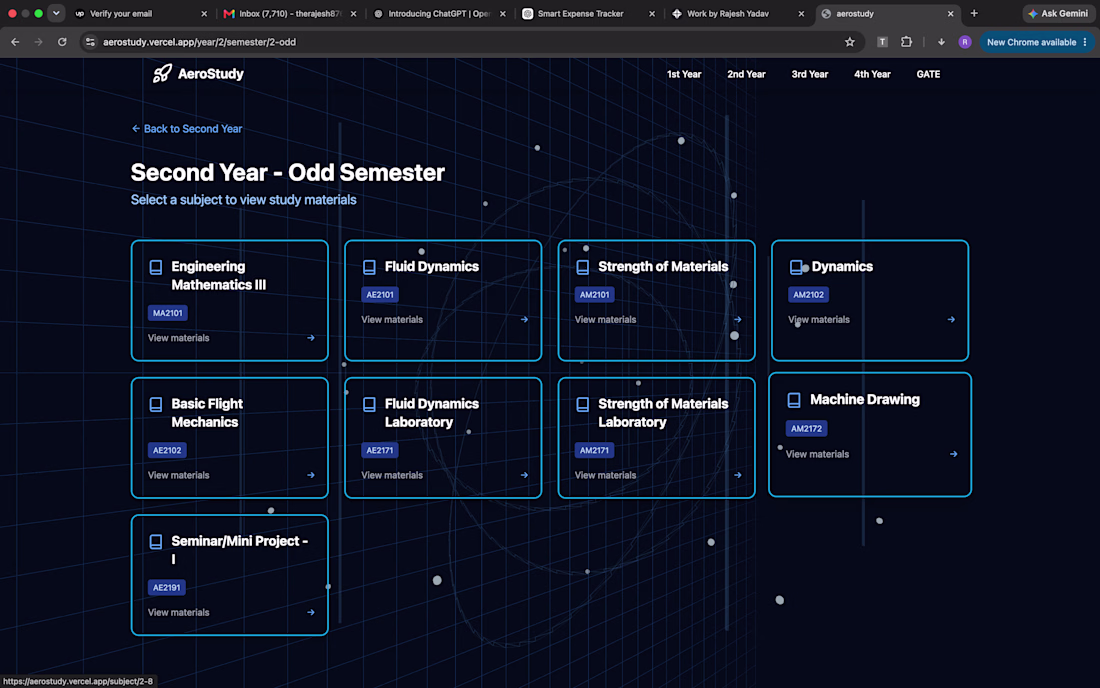Click the AM2102 course code badge
This screenshot has height=688, width=1100.
coord(808,295)
